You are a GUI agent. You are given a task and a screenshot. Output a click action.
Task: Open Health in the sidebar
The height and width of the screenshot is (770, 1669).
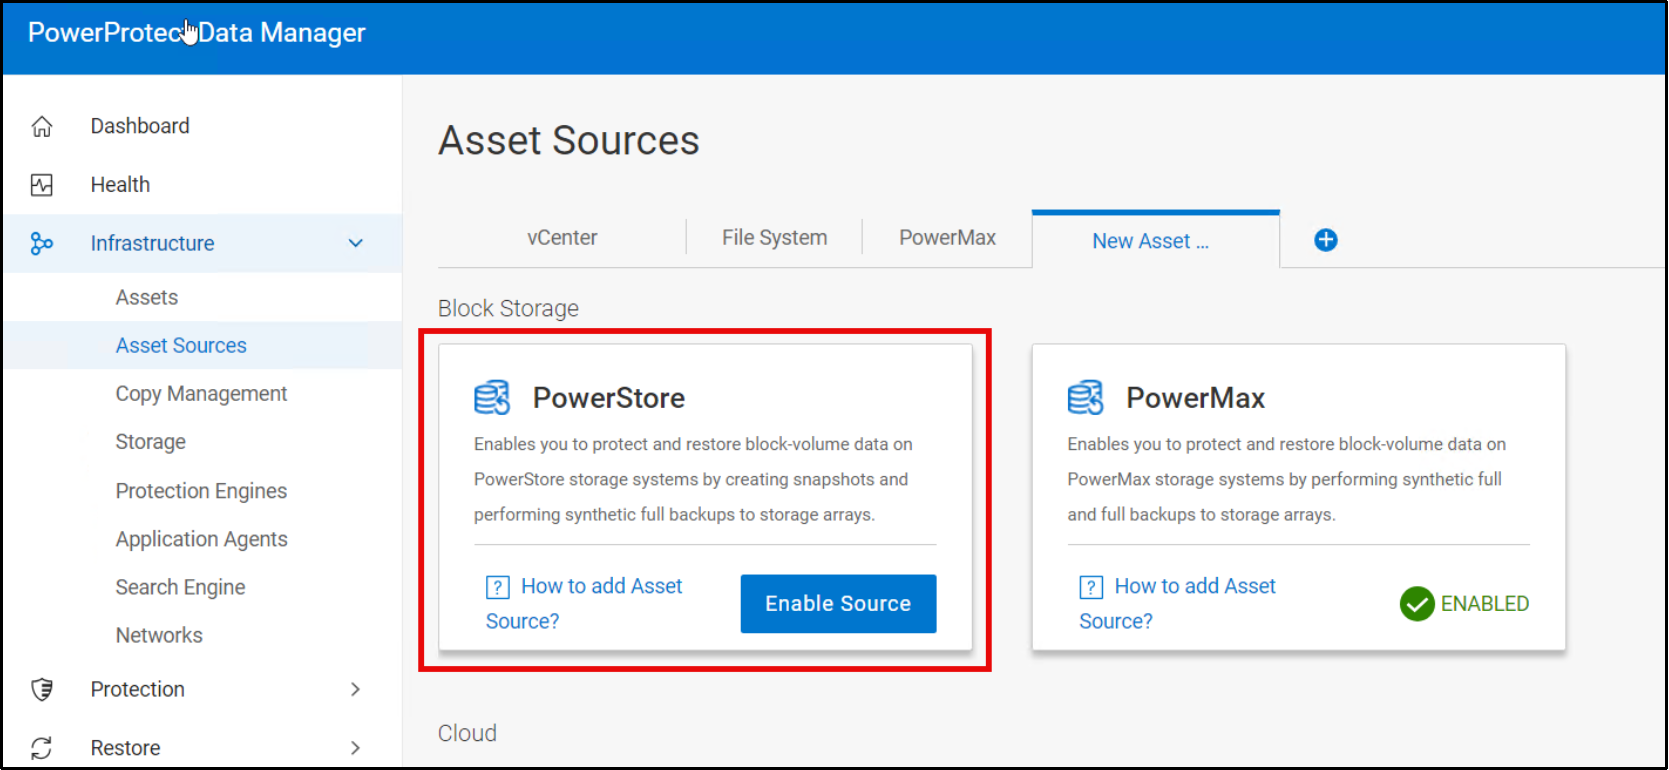[120, 185]
